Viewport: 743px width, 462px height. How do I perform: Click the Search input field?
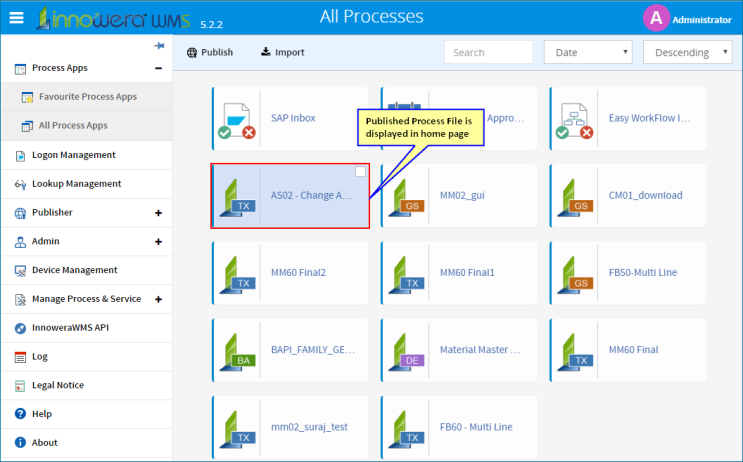[x=489, y=52]
